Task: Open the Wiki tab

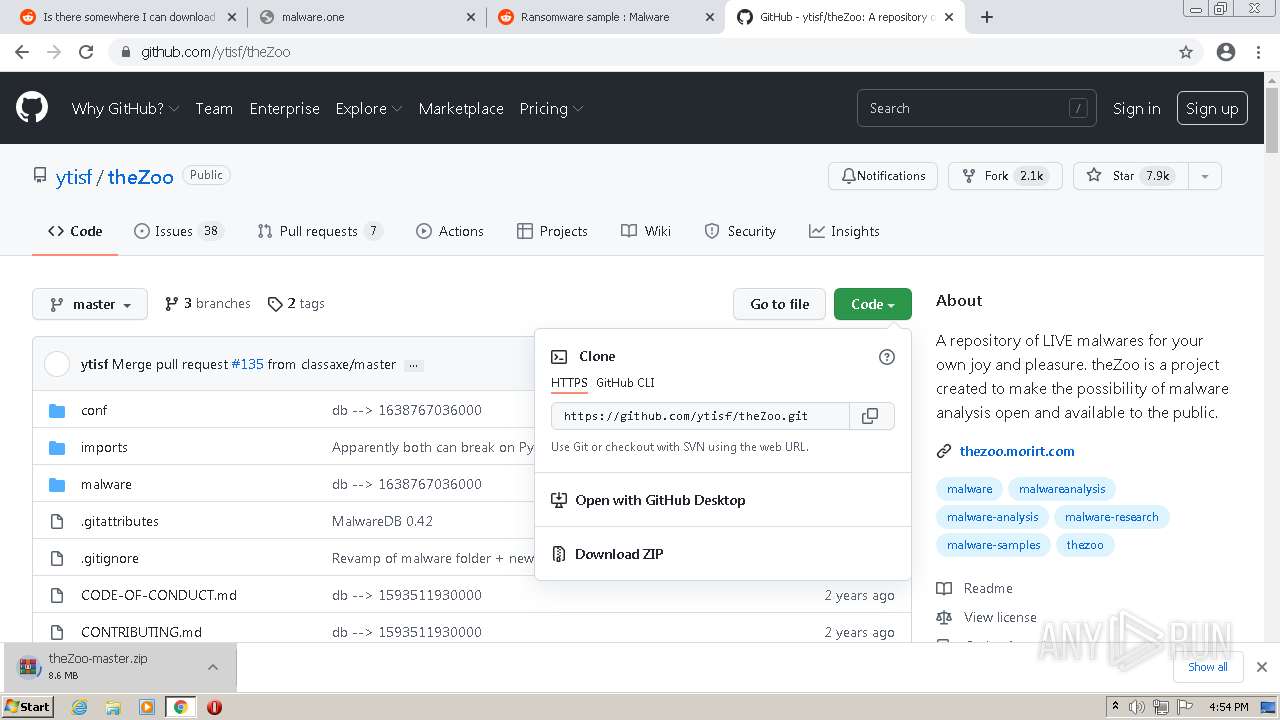Action: (646, 231)
